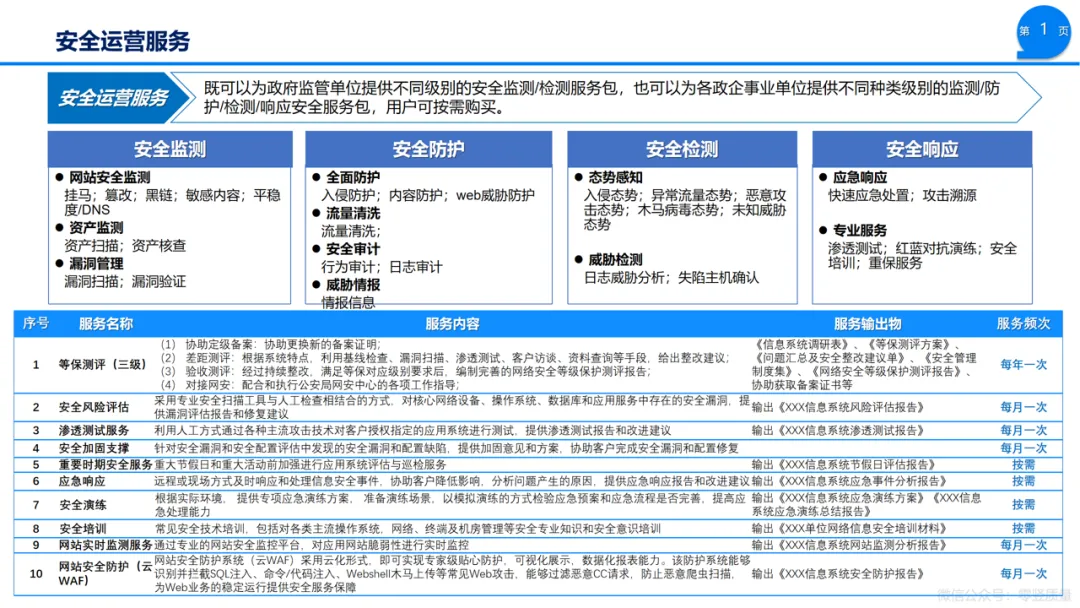This screenshot has width=1080, height=608.
Task: Click the description starting 既可以为政府监管单位
Action: tap(601, 98)
